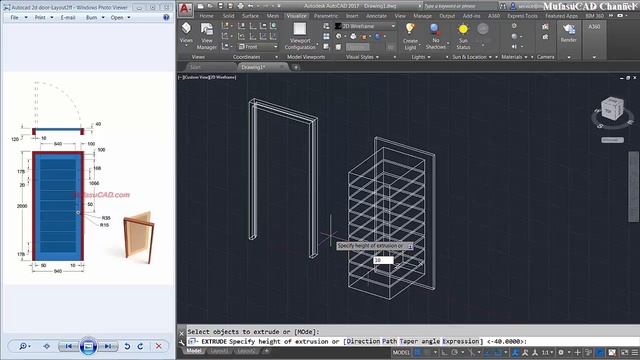Toggle the MODEL space button in status bar

[401, 352]
